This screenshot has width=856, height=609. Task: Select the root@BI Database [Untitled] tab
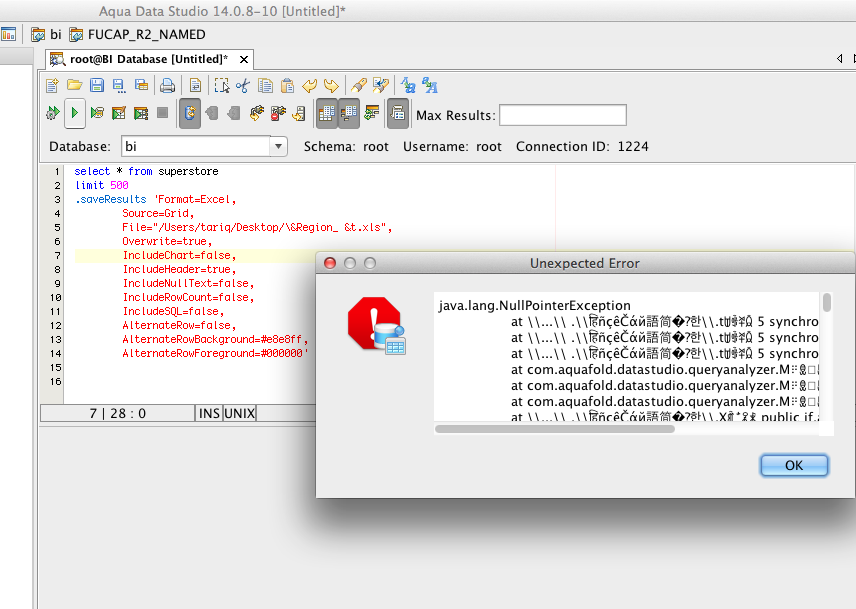[x=148, y=59]
